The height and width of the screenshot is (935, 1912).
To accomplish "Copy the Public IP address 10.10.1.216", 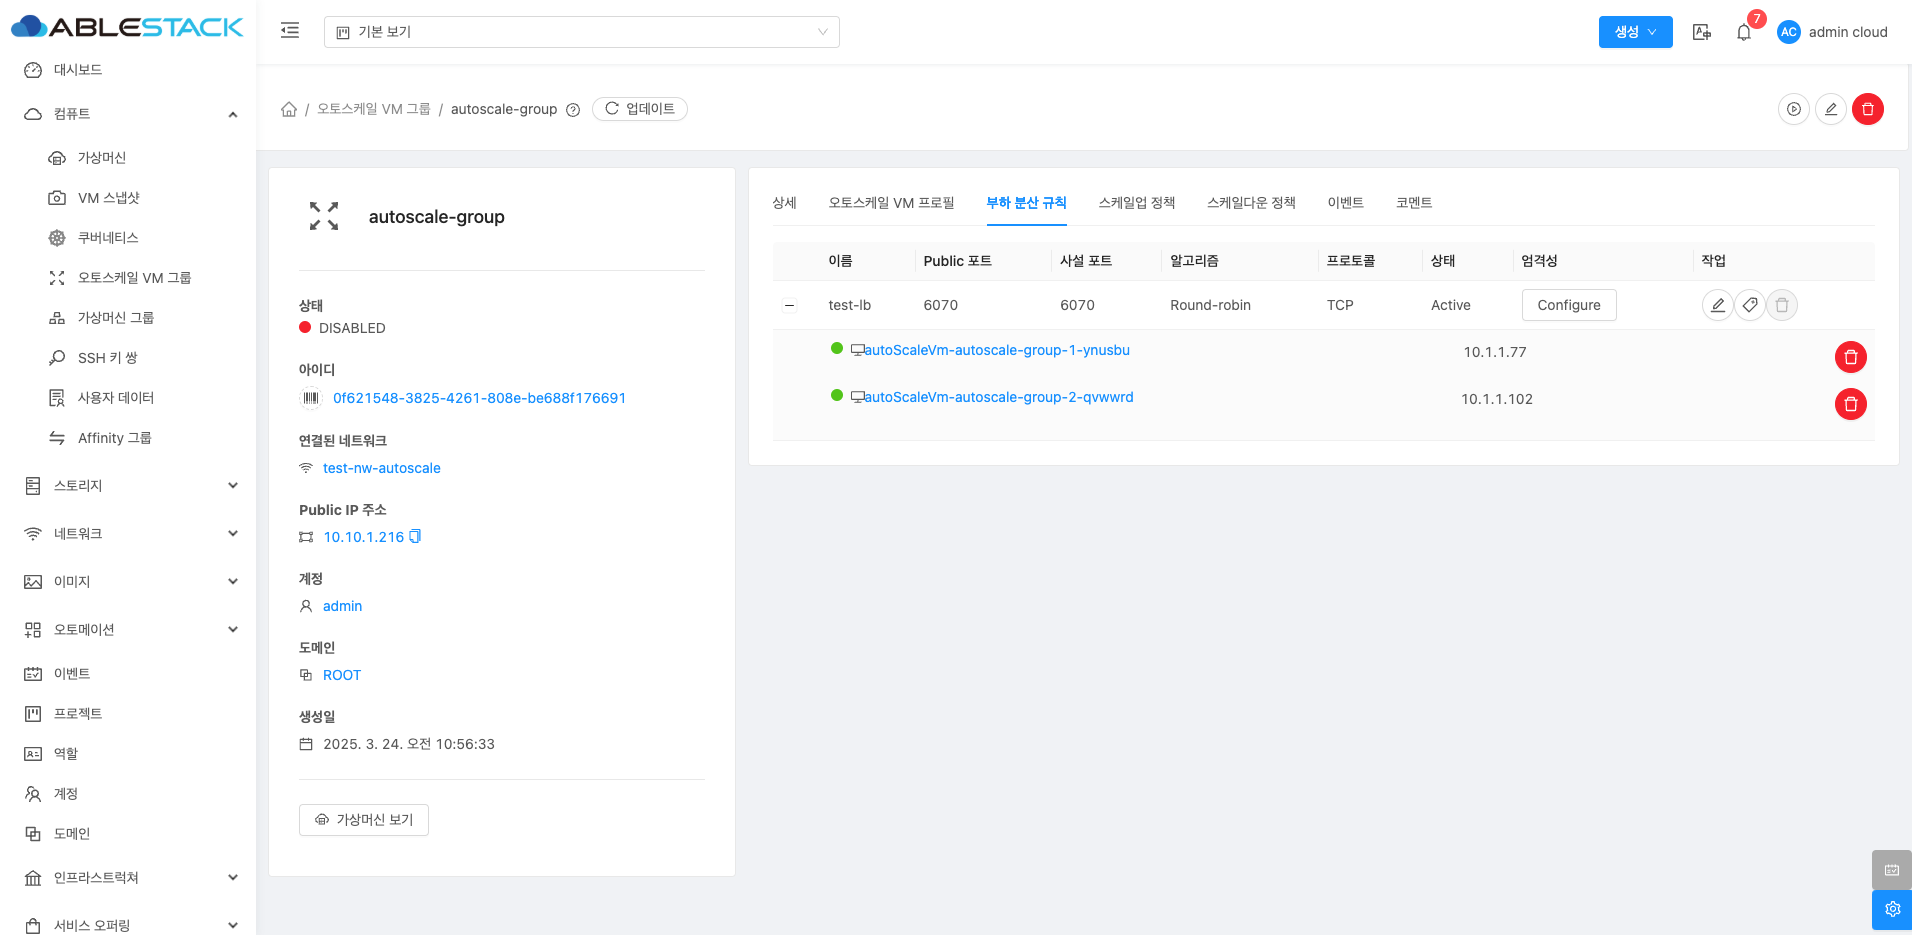I will coord(415,537).
